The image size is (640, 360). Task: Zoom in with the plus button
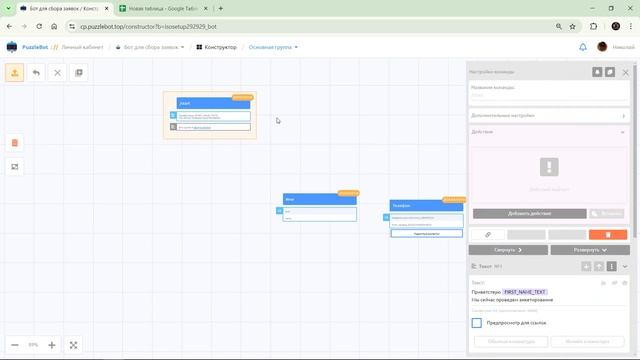(52, 345)
